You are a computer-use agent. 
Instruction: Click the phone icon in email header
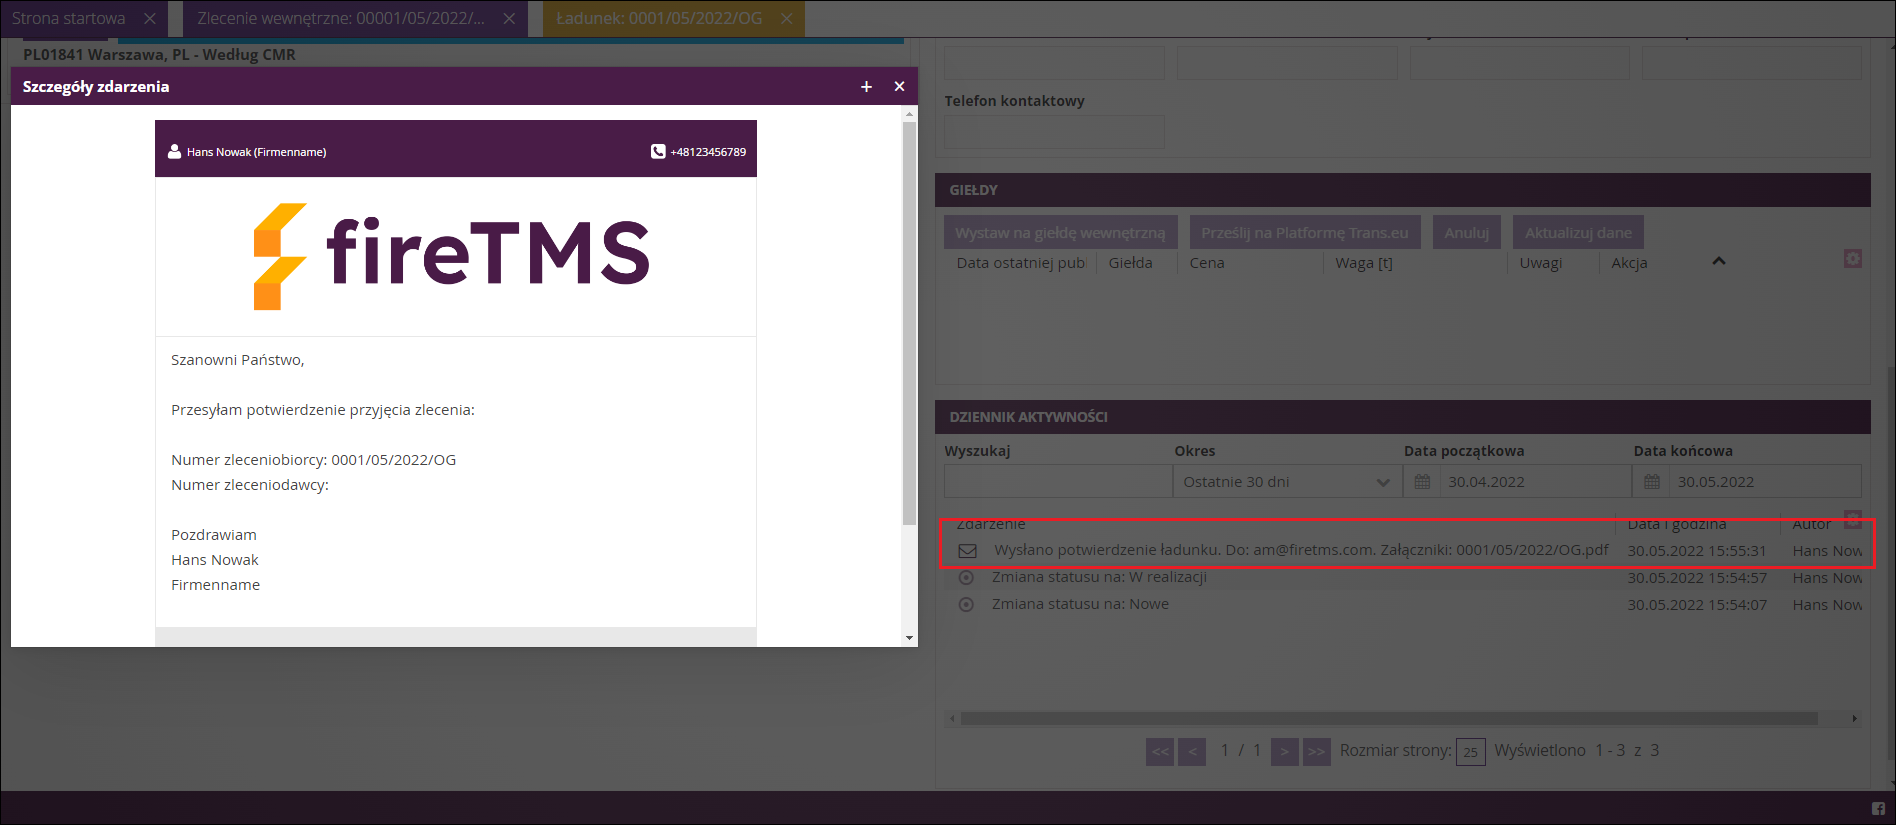coord(658,151)
